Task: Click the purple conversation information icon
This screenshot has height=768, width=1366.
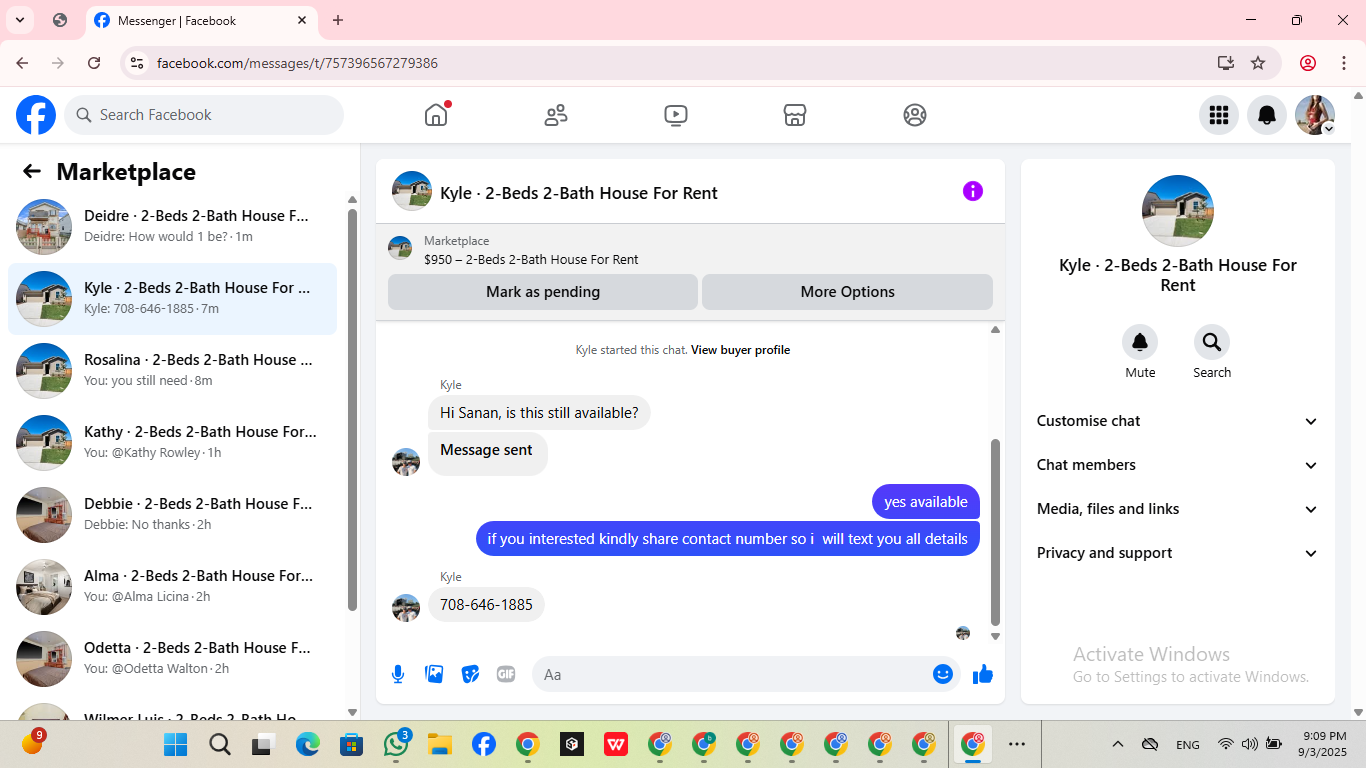Action: pos(973,191)
